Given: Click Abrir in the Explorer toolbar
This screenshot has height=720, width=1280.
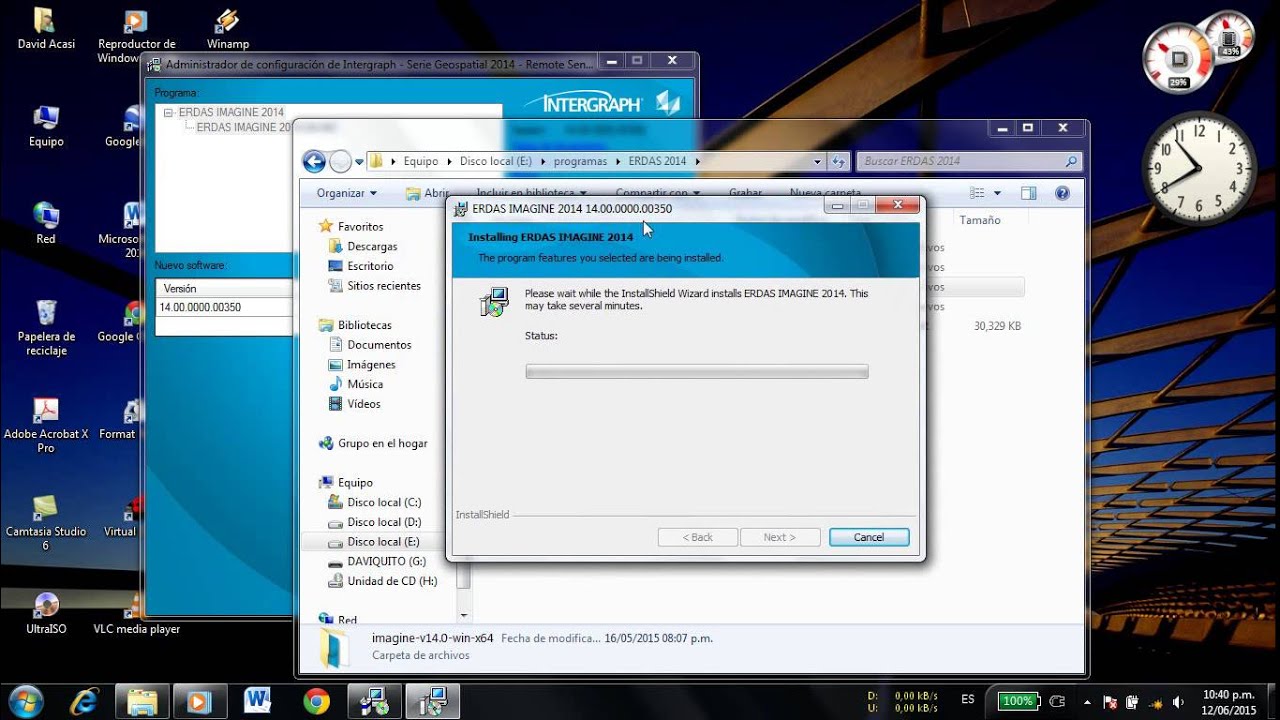Looking at the screenshot, I should [428, 193].
